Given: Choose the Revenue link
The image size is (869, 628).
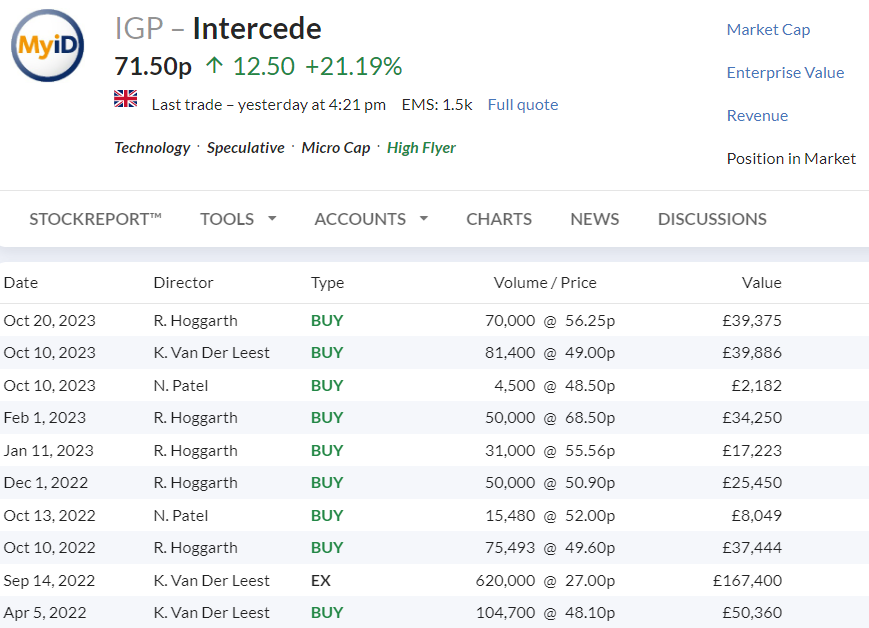Looking at the screenshot, I should click(x=757, y=115).
